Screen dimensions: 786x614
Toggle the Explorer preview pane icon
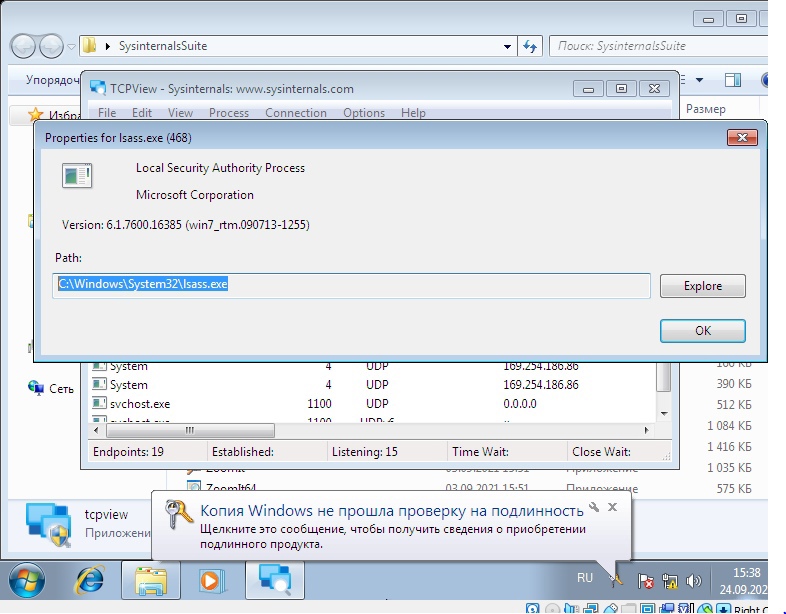tap(732, 80)
